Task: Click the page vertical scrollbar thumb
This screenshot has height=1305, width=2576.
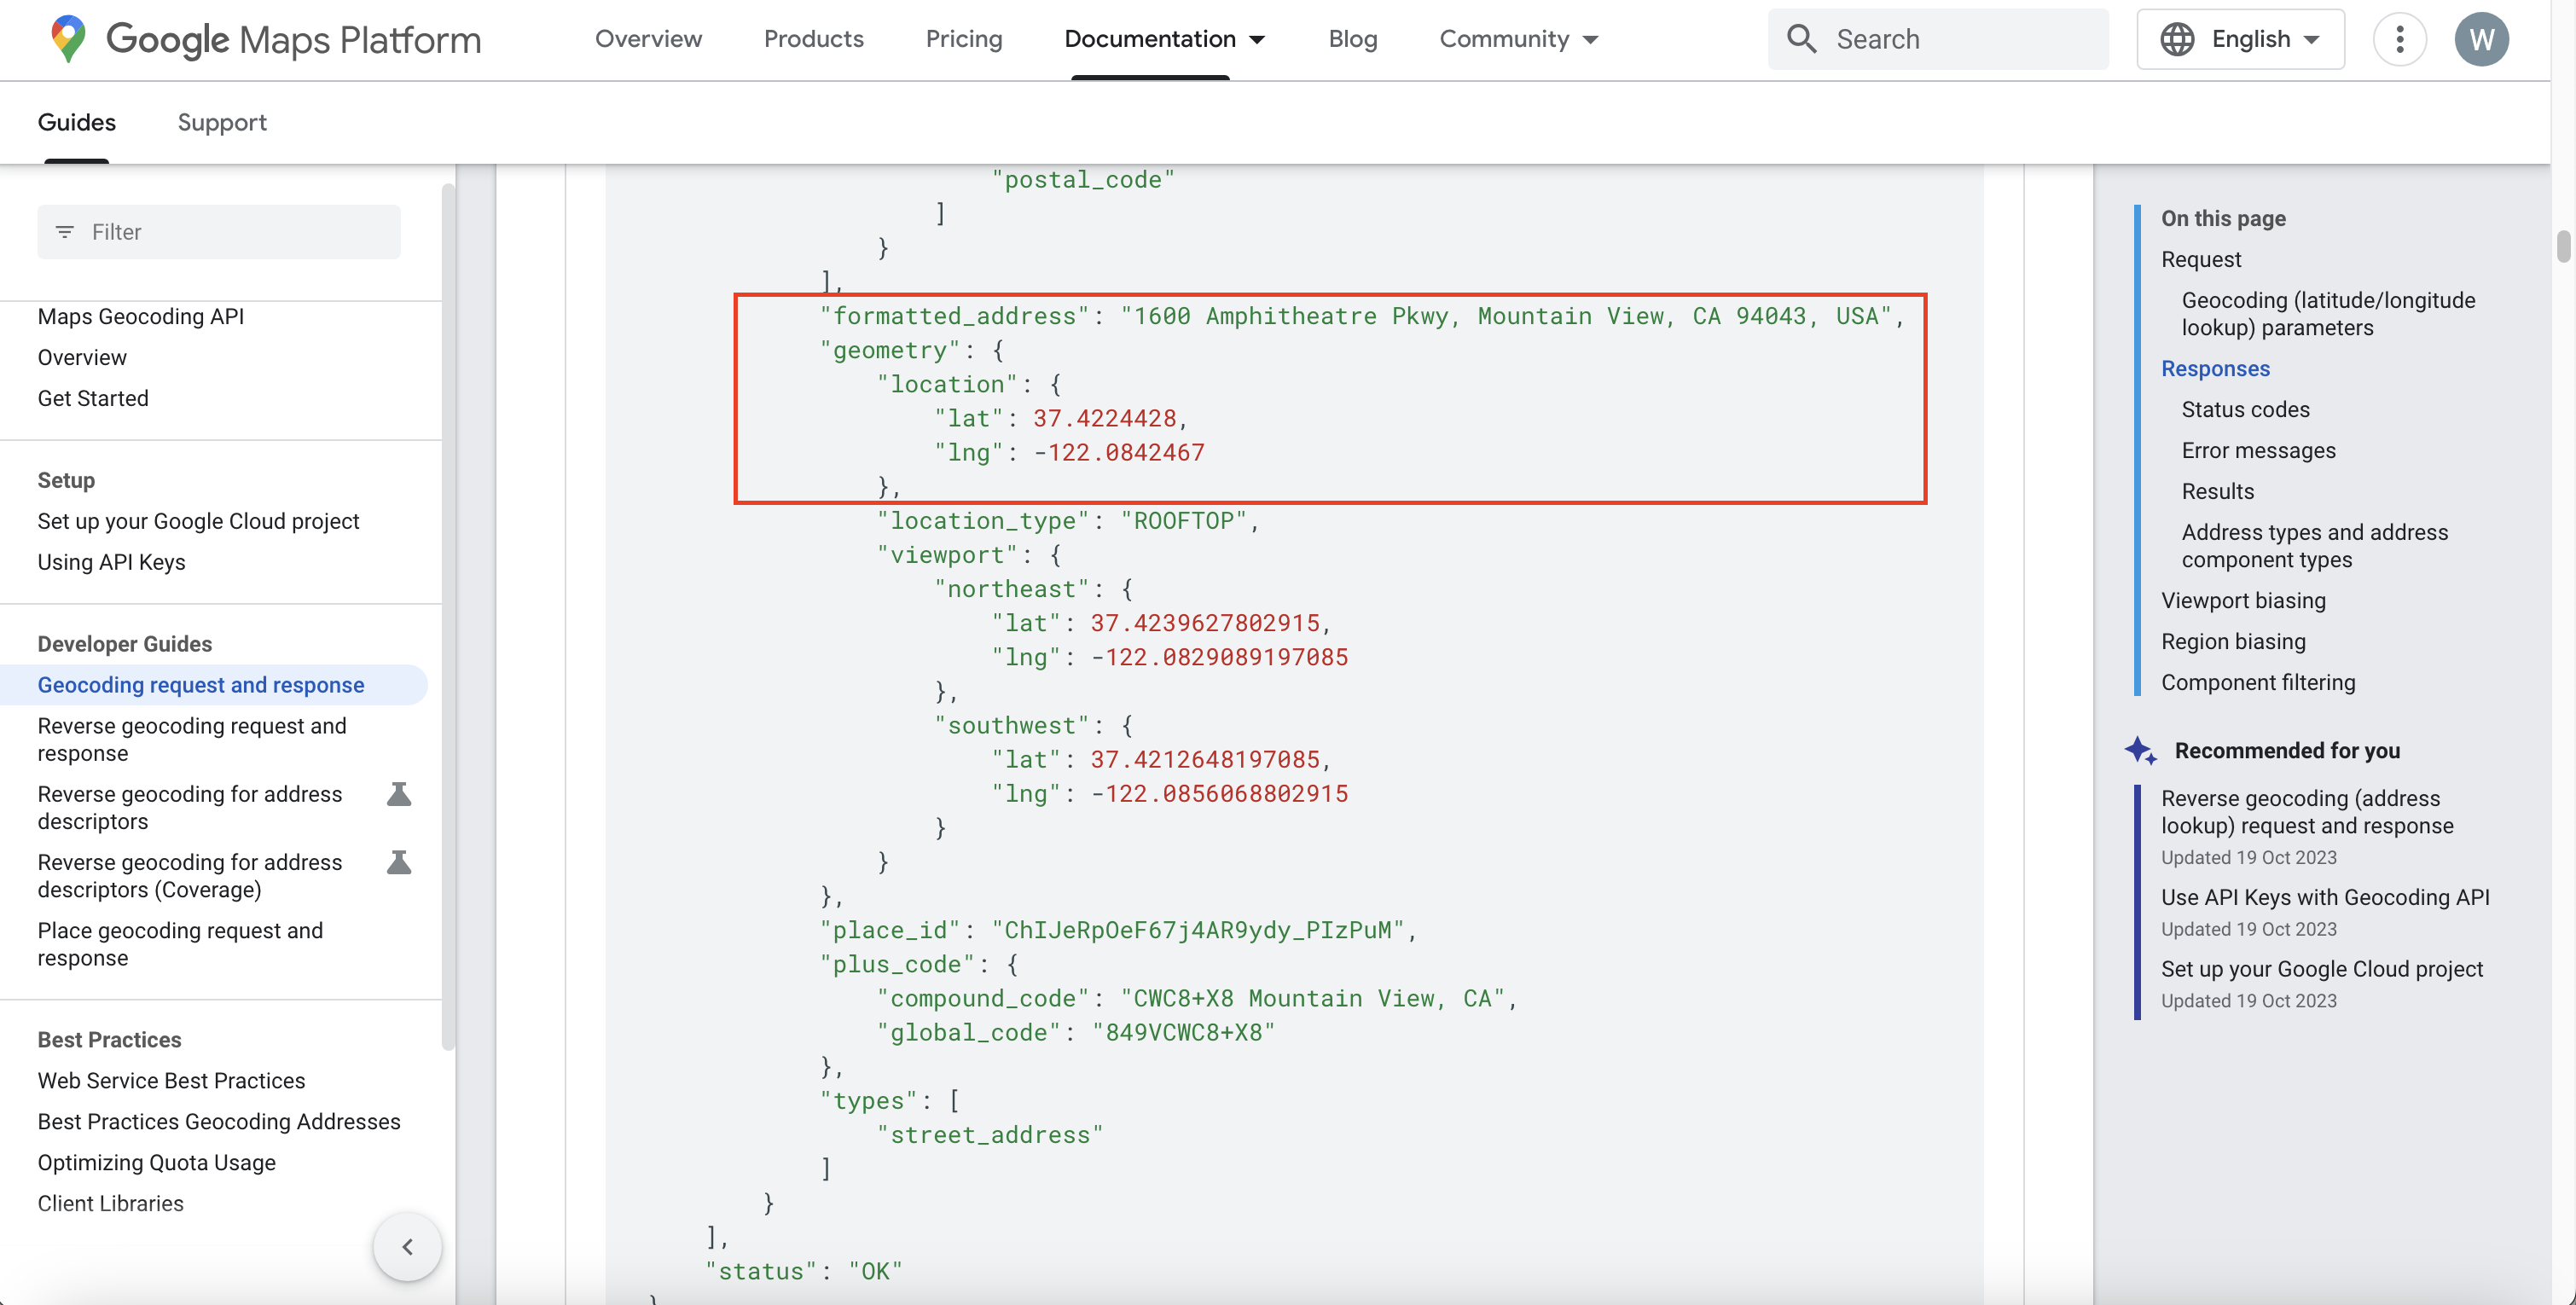Action: coord(2563,246)
